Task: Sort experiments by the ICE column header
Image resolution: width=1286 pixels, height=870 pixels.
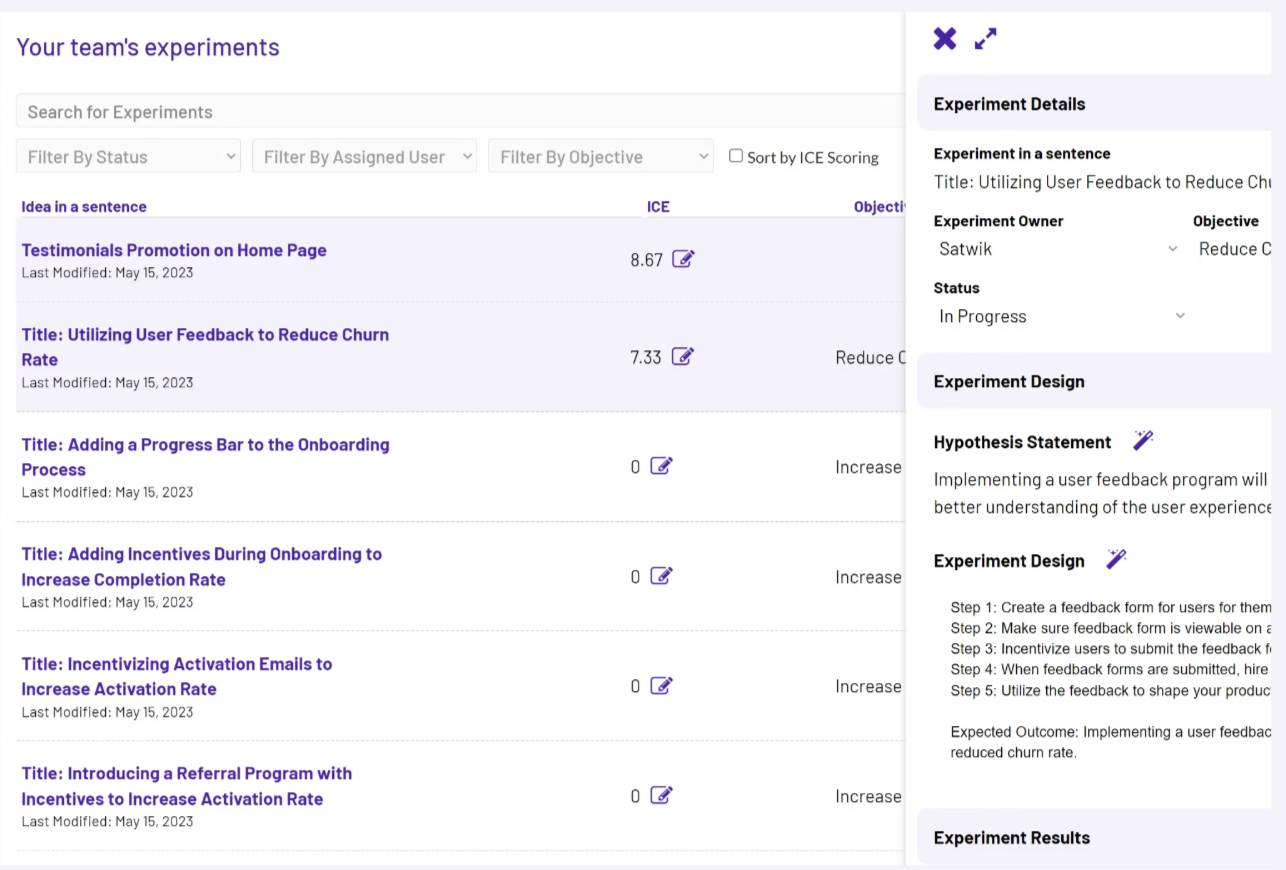Action: coord(658,207)
